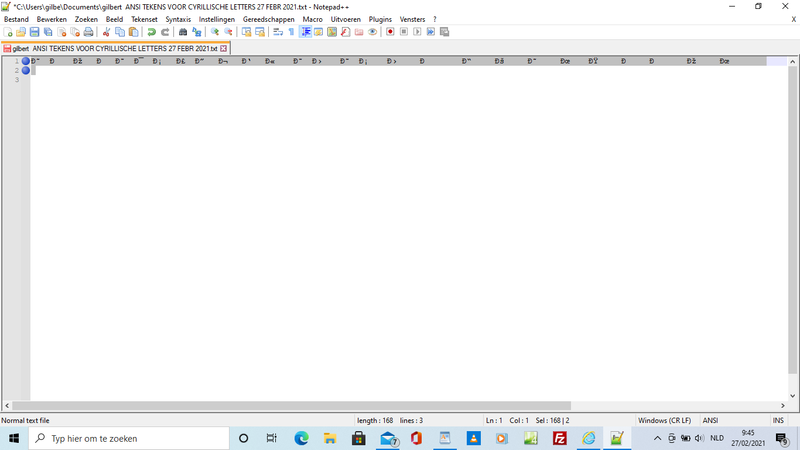800x450 pixels.
Task: Select the ANSI TEKENS VOOR CYRILLISCHE LETTERS tab
Action: 115,48
